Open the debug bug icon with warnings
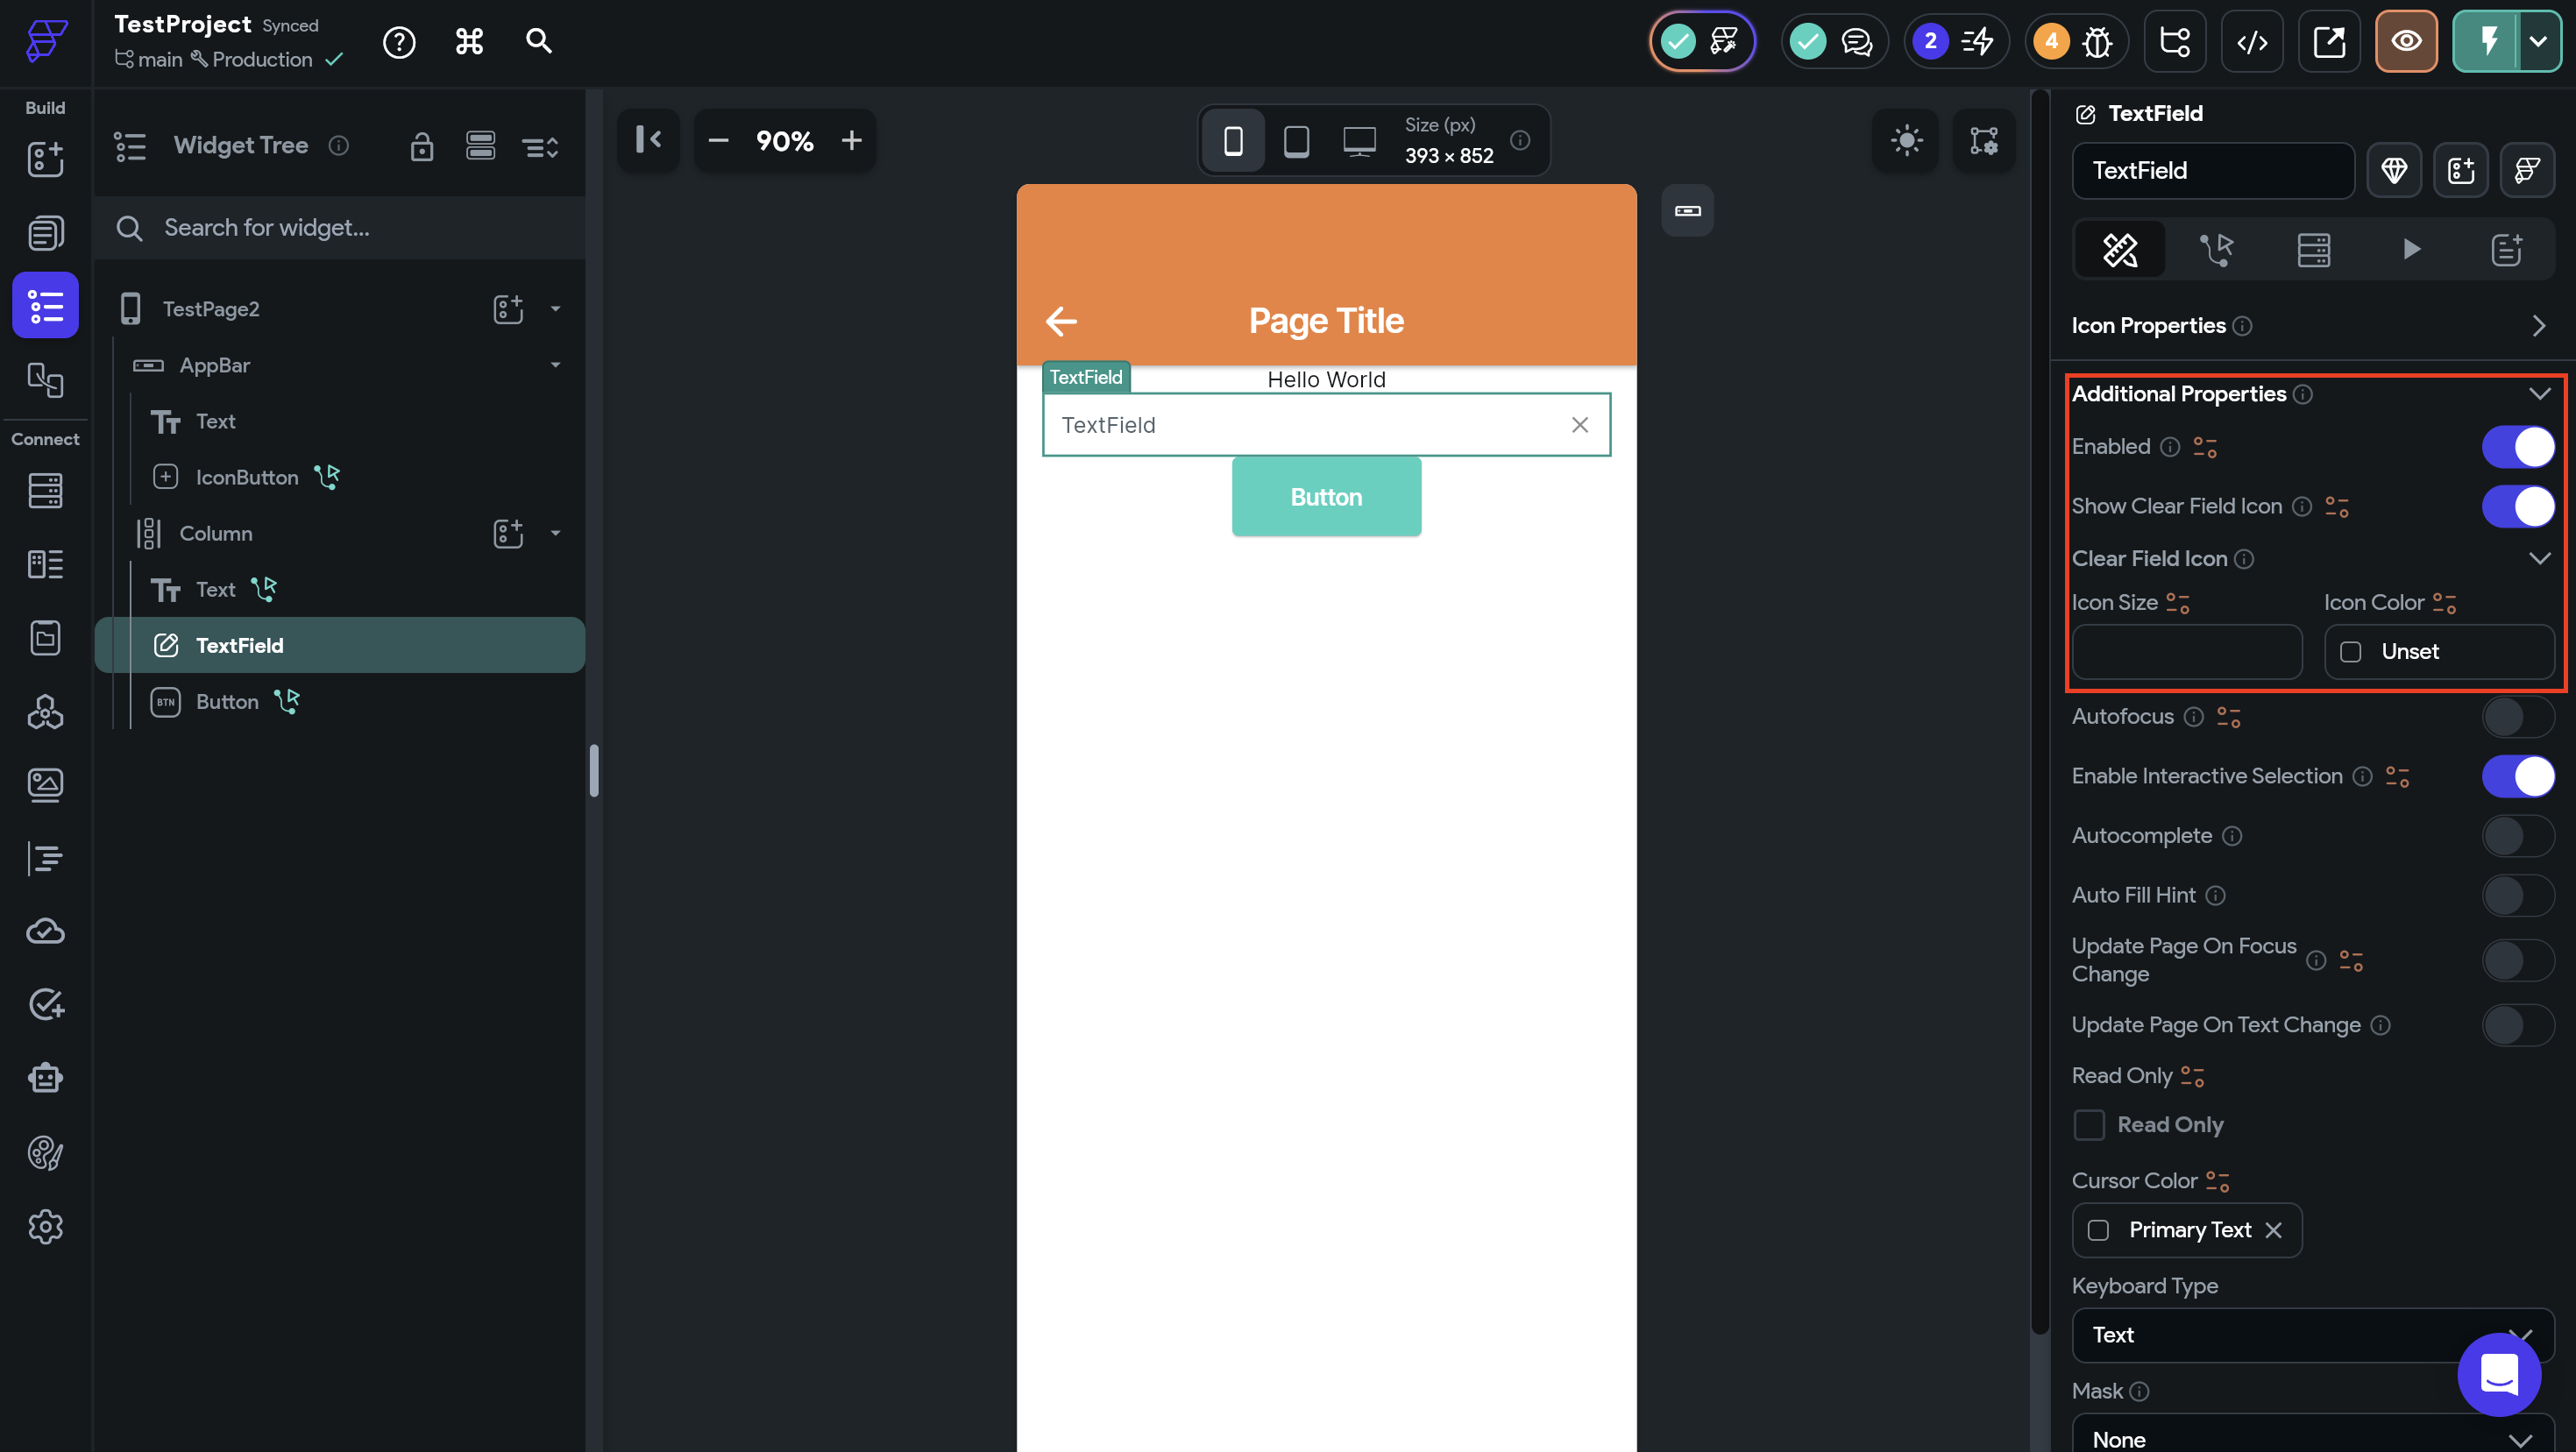The height and width of the screenshot is (1452, 2576). 2096,42
